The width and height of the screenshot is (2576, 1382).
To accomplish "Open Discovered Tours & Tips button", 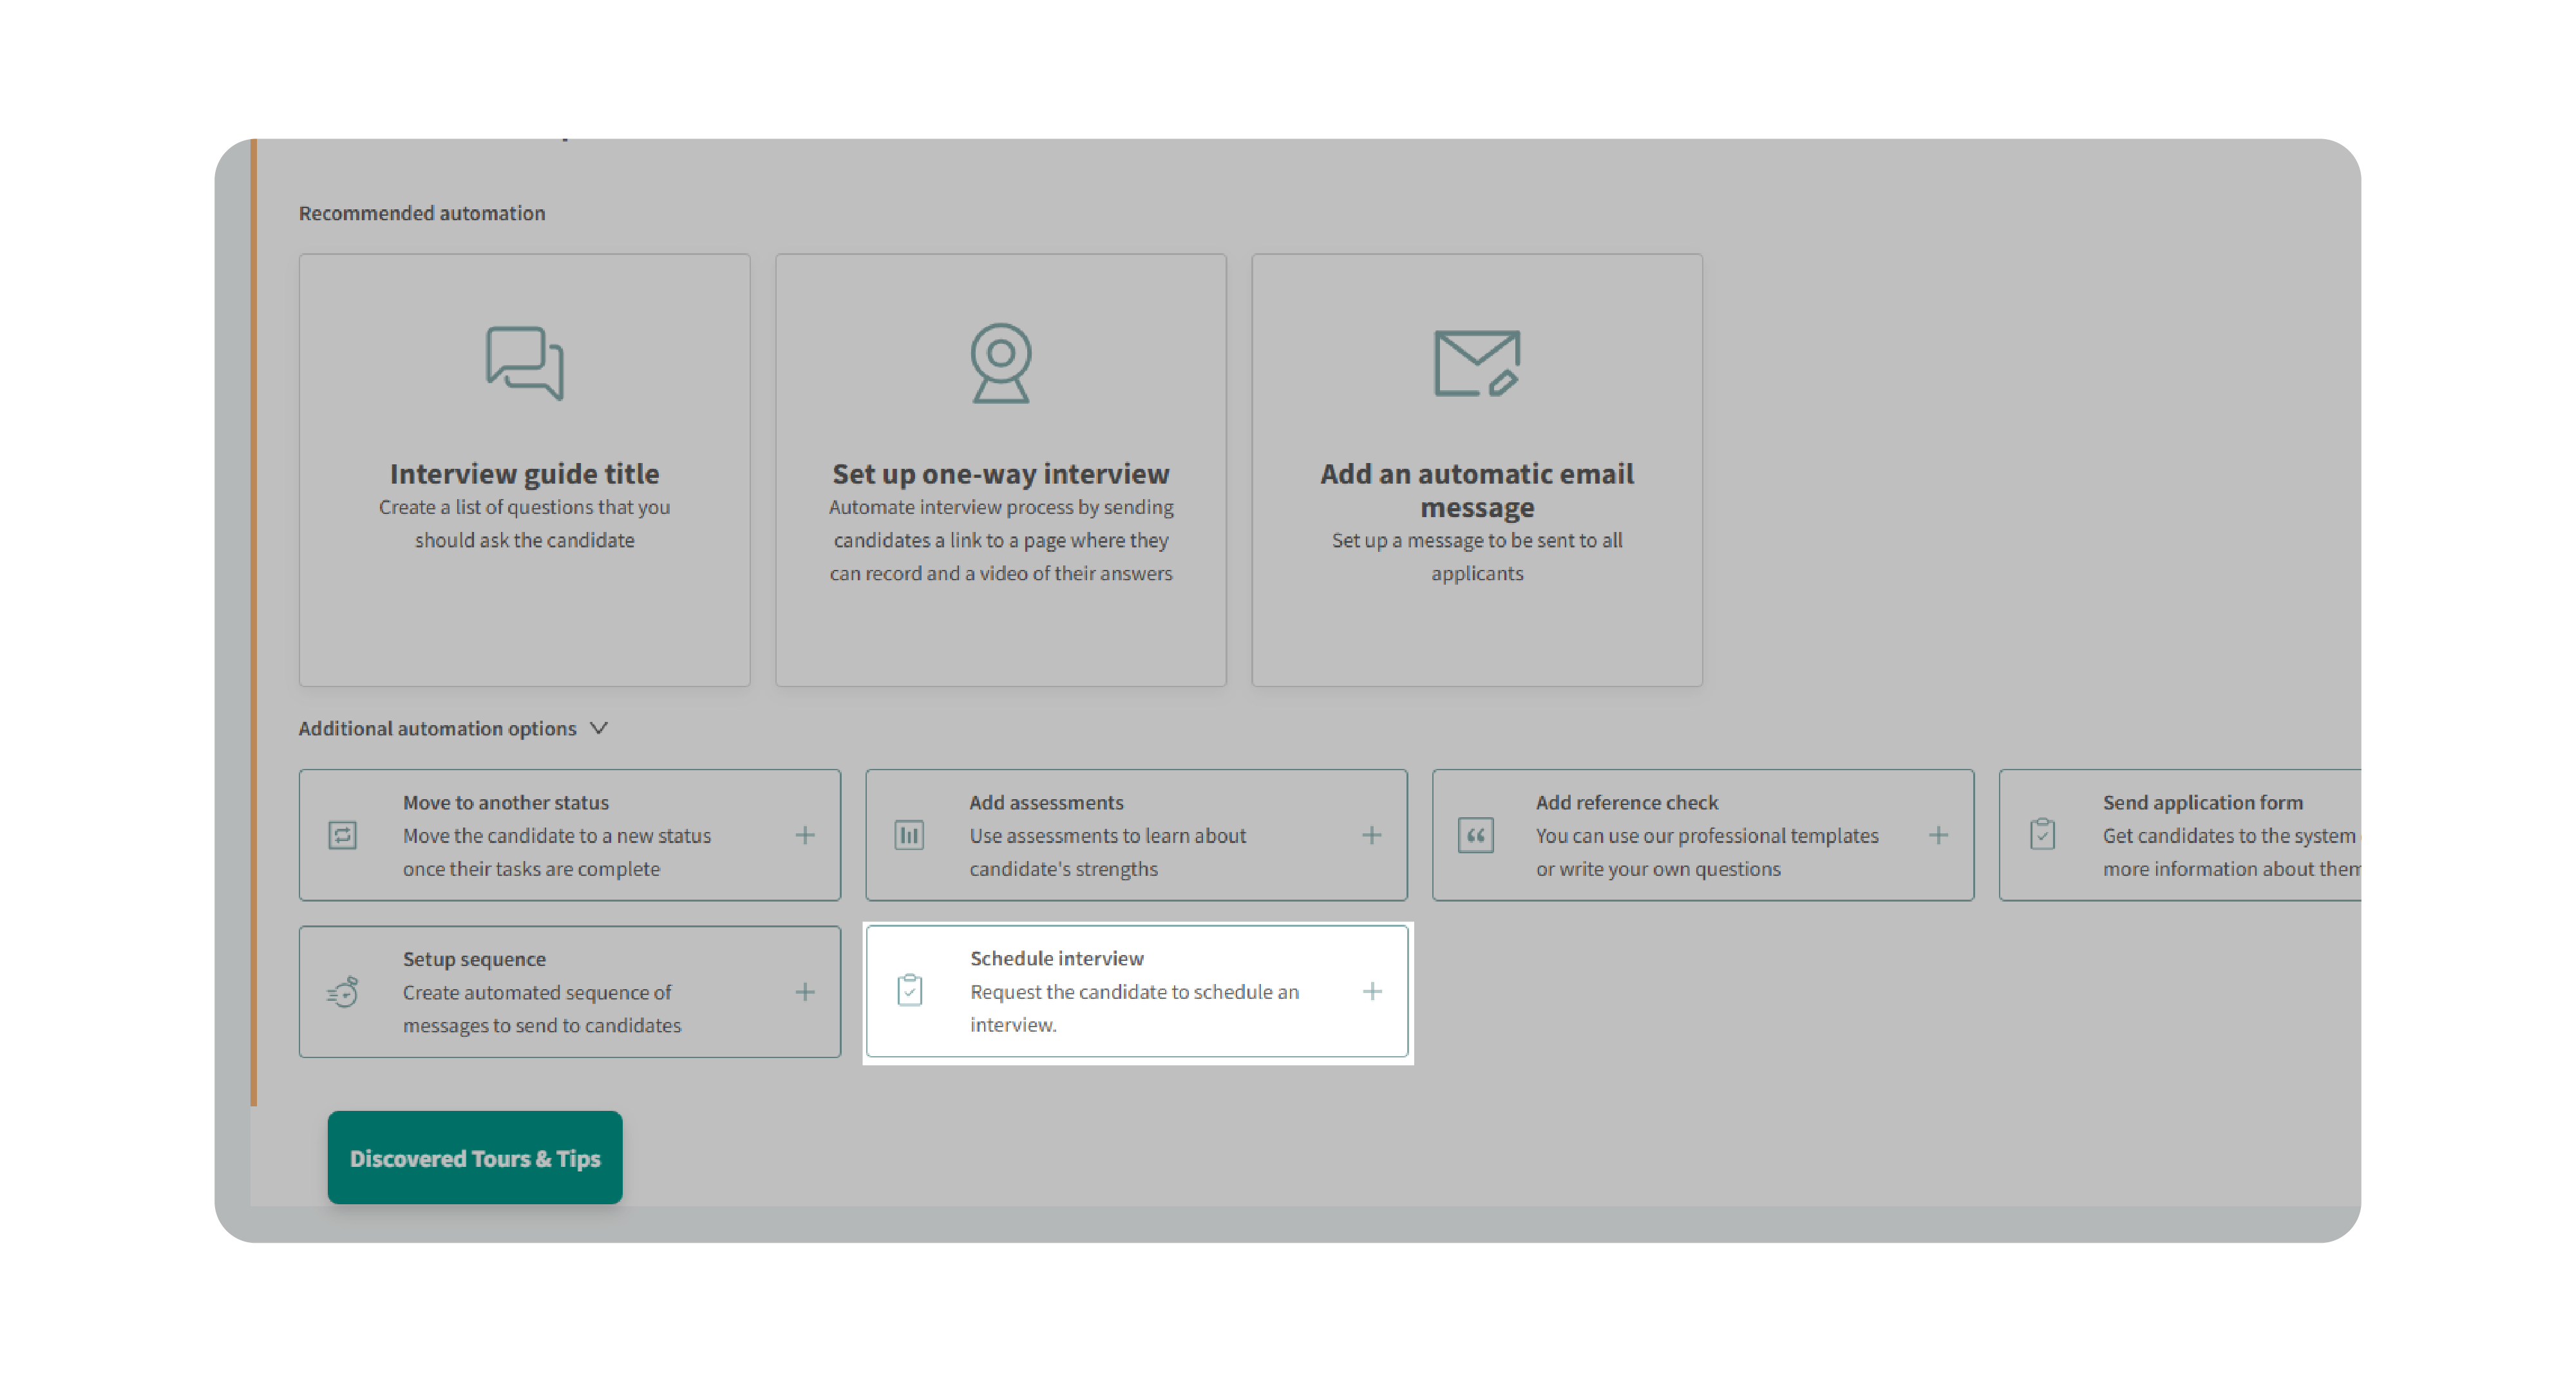I will (x=474, y=1157).
